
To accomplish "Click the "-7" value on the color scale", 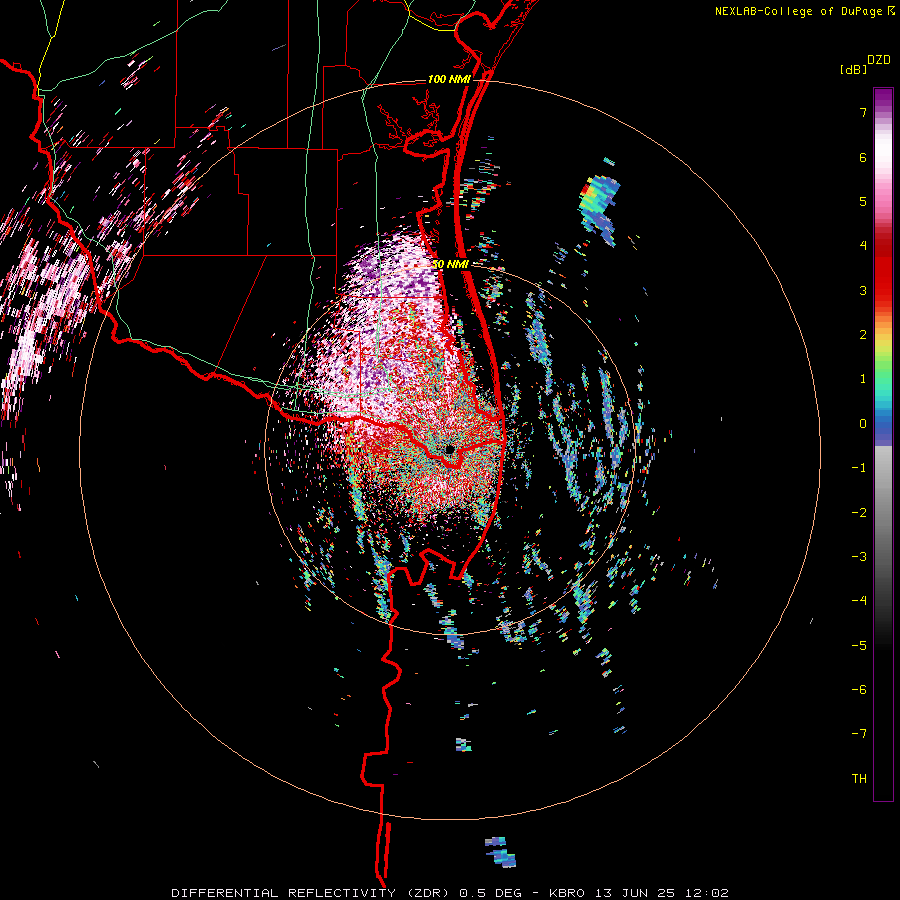I will click(859, 734).
